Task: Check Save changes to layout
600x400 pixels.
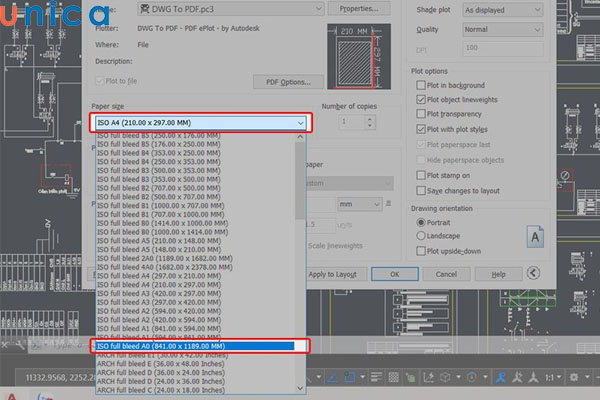Action: pos(421,191)
